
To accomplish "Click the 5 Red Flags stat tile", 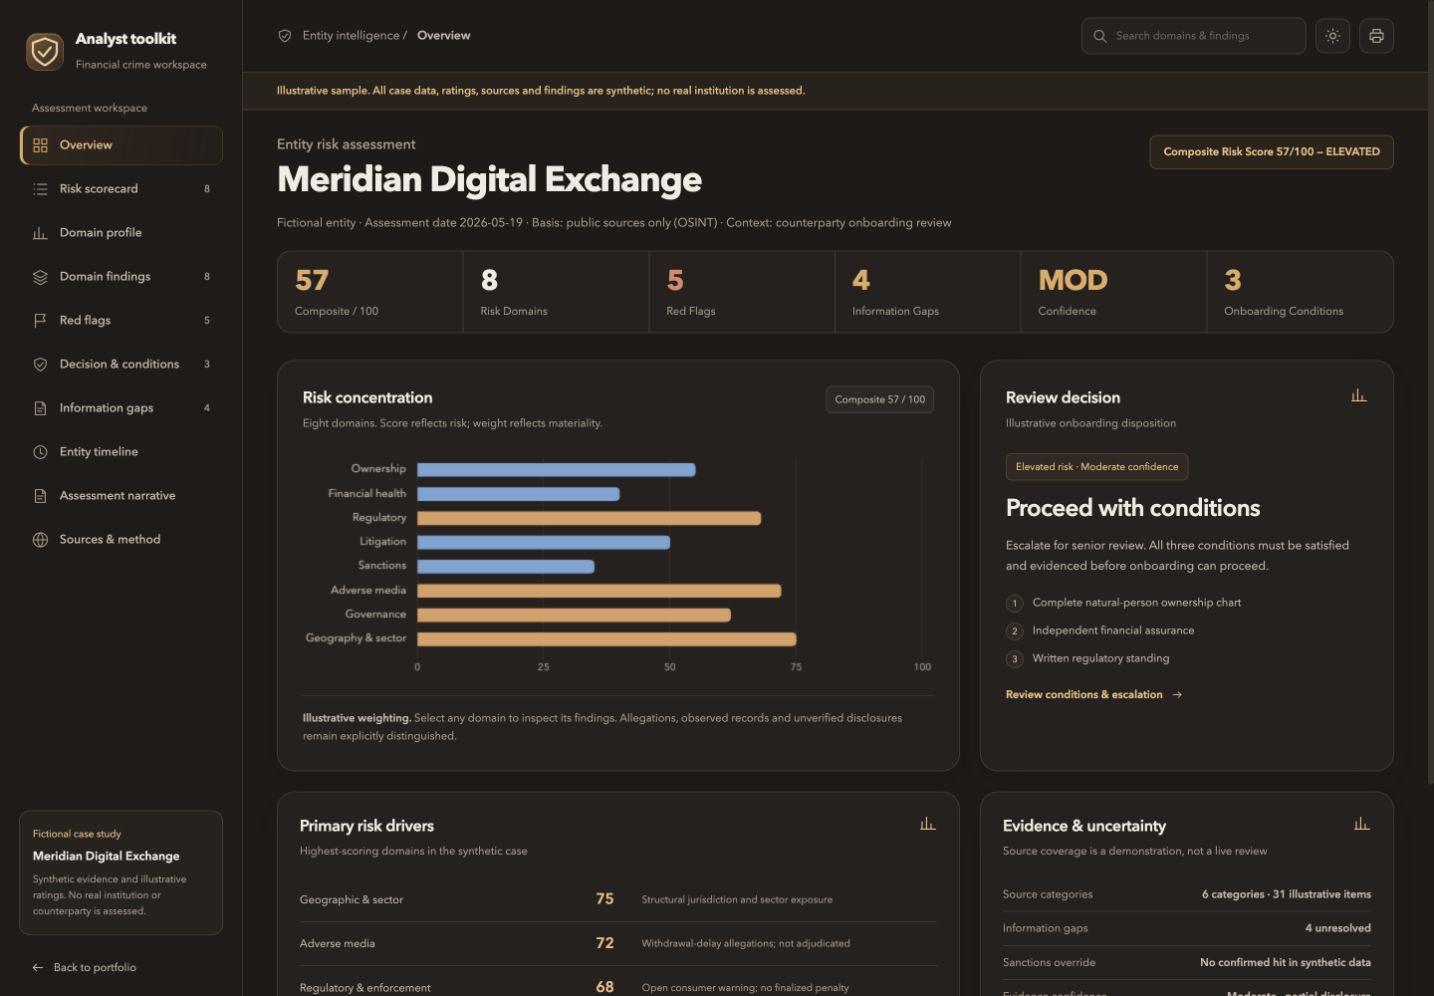I will (x=742, y=292).
